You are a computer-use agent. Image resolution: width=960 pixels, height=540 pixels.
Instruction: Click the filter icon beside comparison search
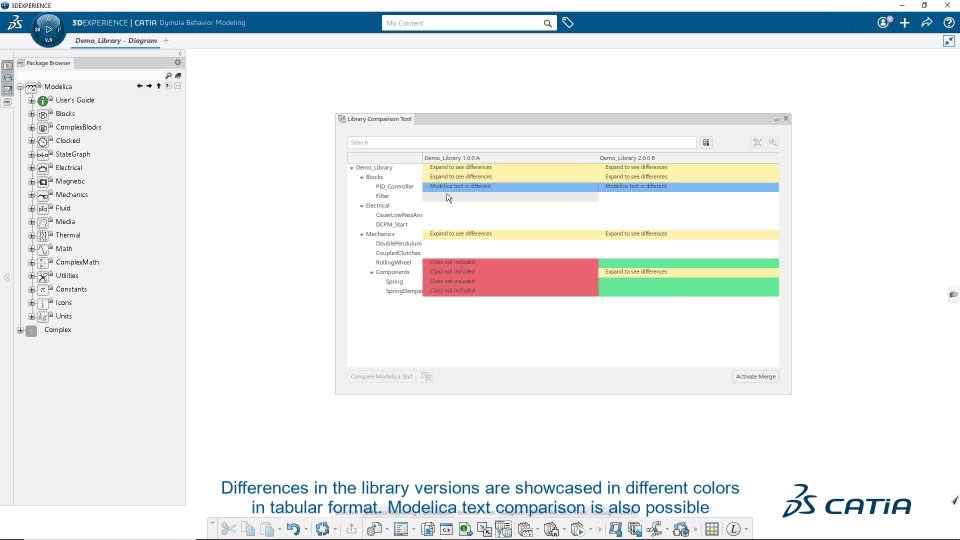[x=707, y=143]
